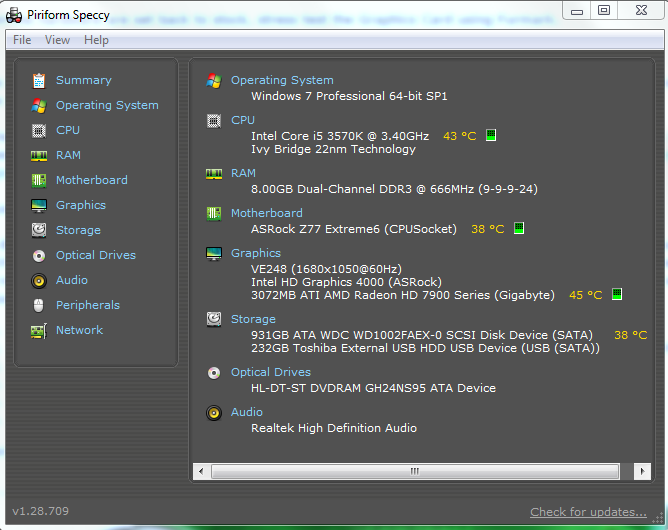Click the scrollbar left arrow
The height and width of the screenshot is (530, 668).
tap(201, 471)
